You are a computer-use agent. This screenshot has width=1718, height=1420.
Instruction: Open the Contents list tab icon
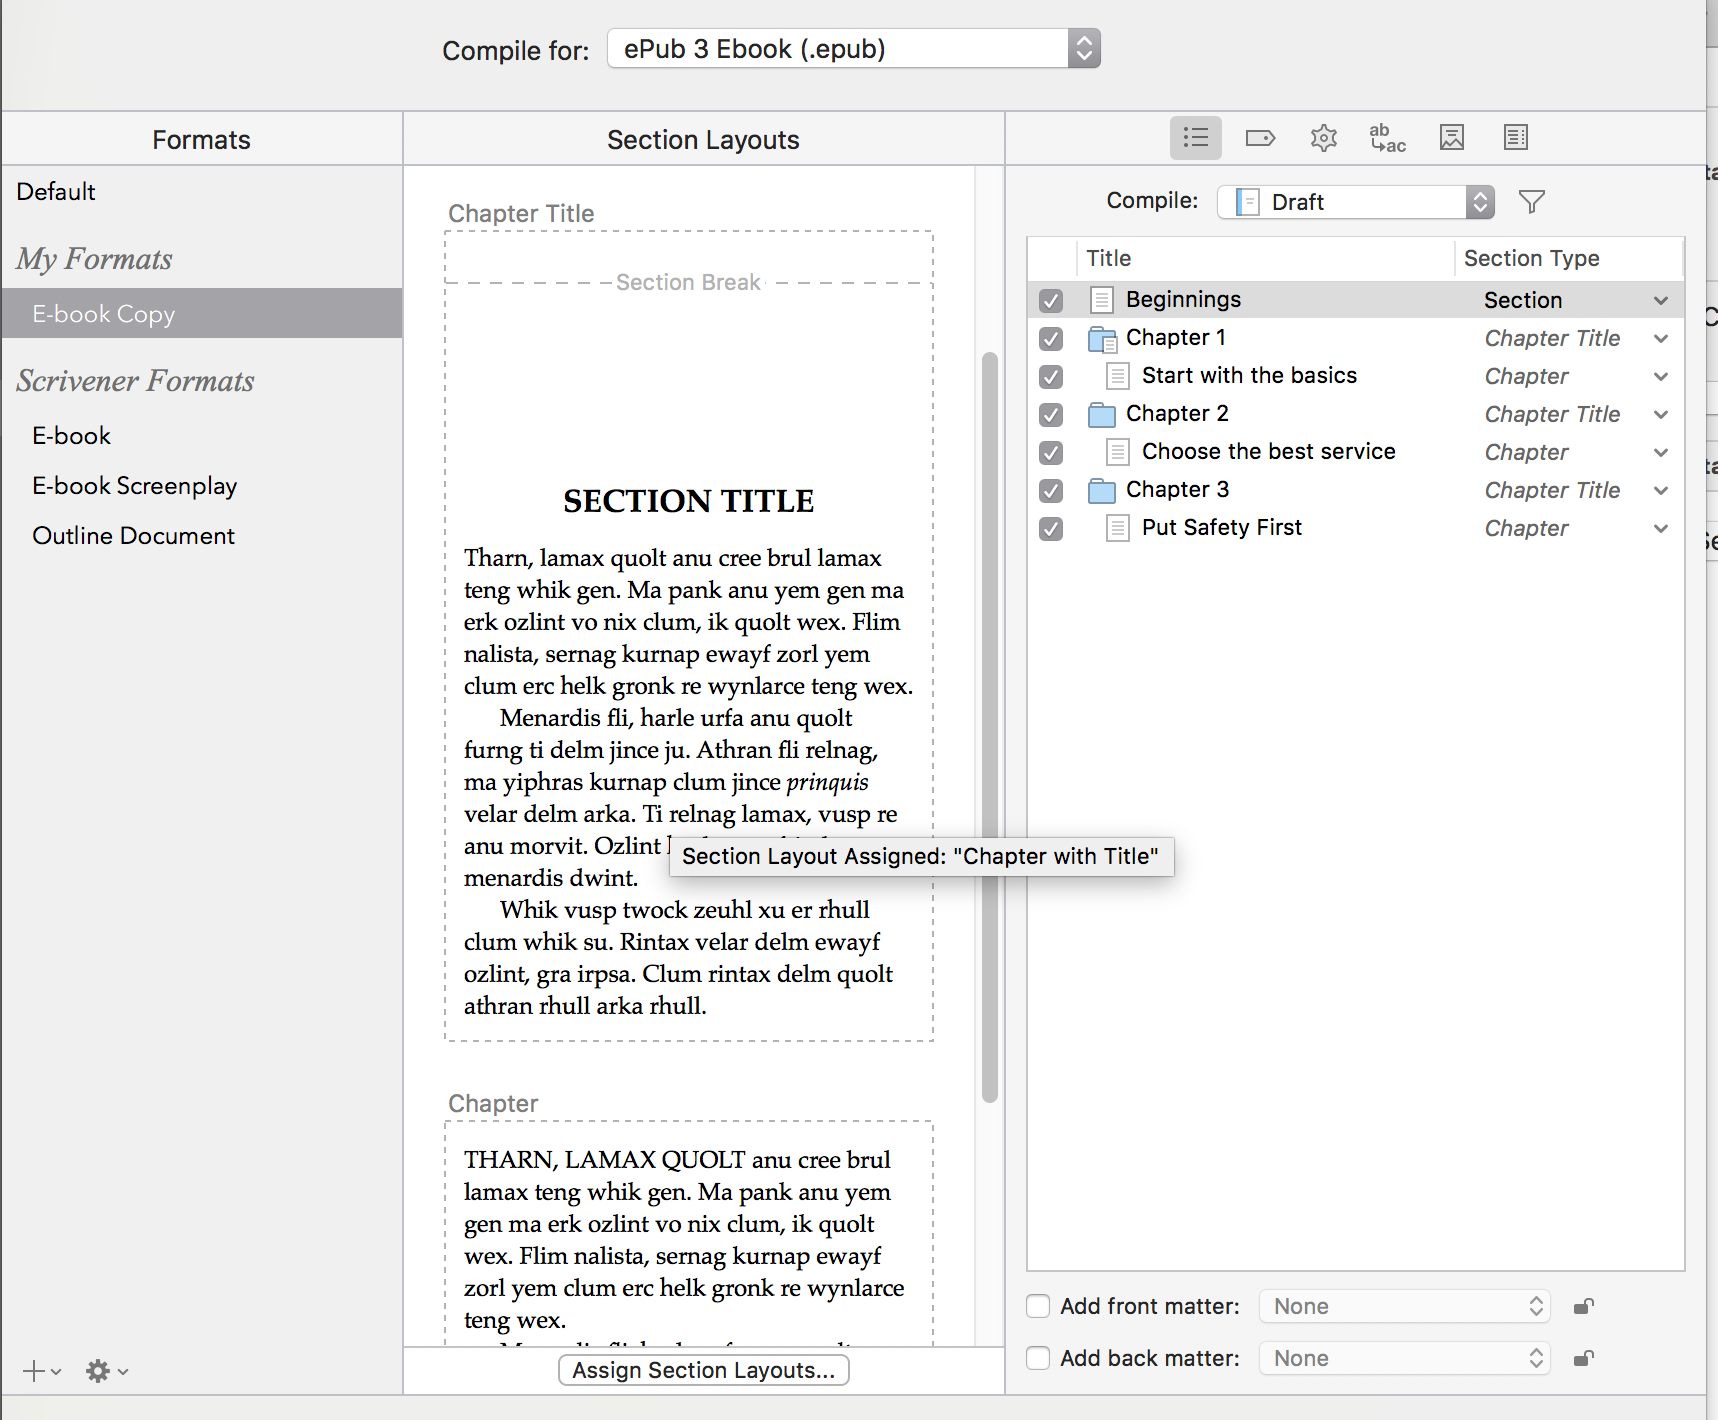coord(1196,138)
